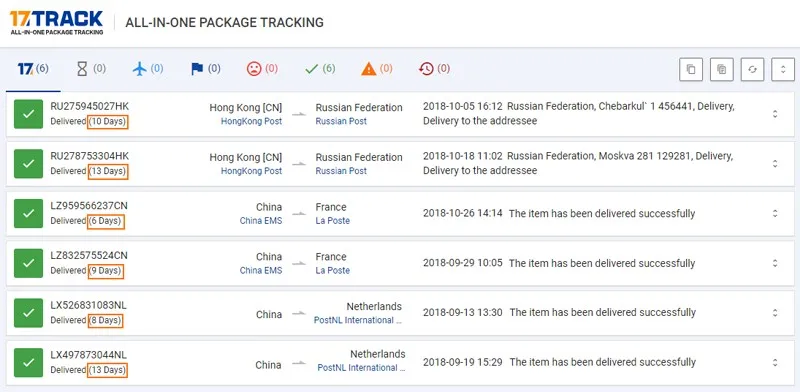Toggle green checkbox for LX497873044NL

(x=29, y=362)
